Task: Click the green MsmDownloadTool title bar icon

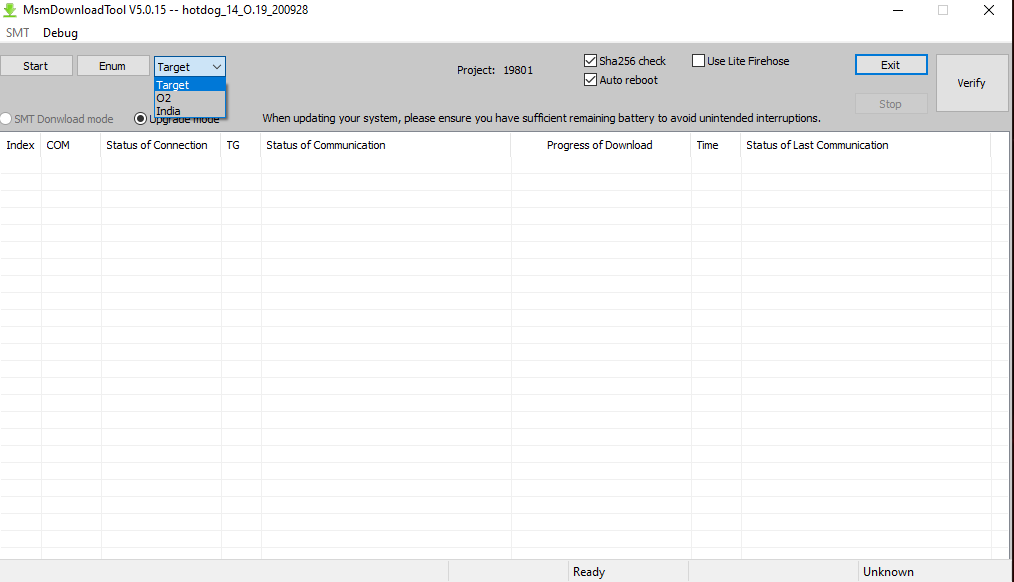Action: point(14,10)
